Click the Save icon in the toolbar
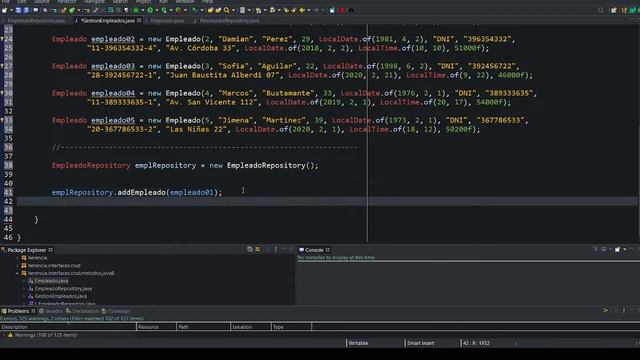Viewport: 640px width, 360px height. click(x=18, y=10)
